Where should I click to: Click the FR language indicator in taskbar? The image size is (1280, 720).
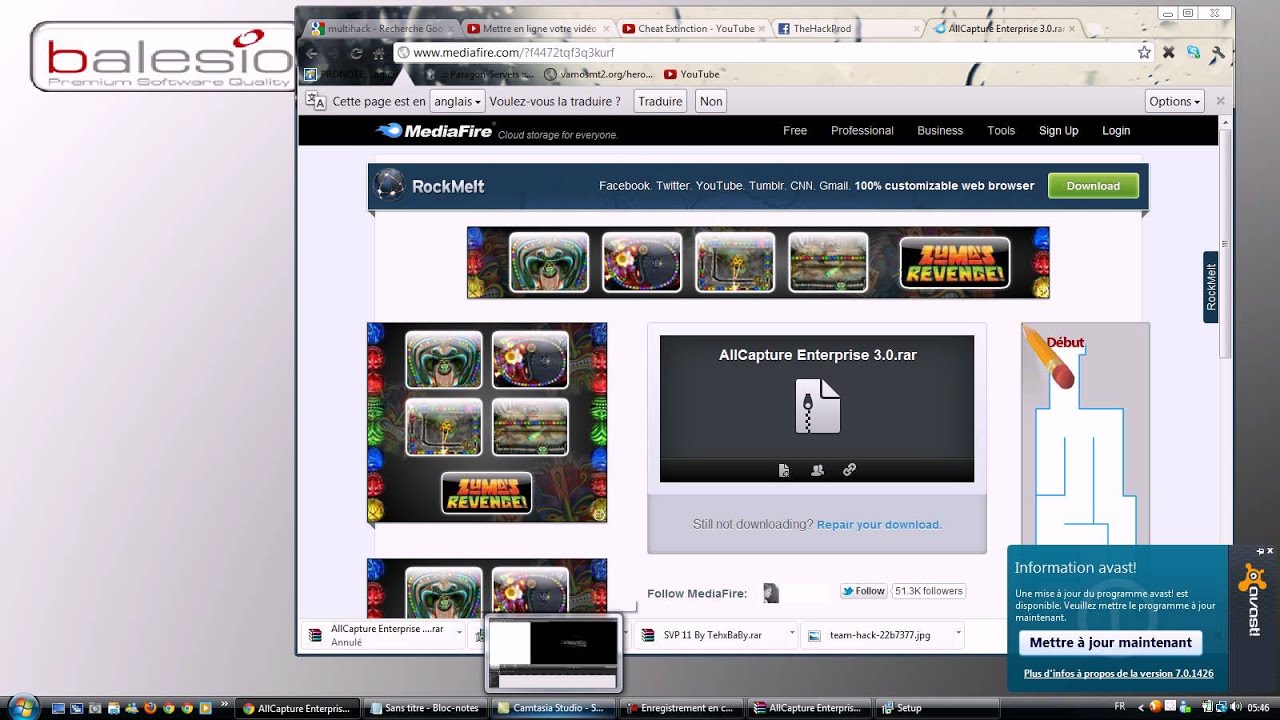pyautogui.click(x=1119, y=707)
